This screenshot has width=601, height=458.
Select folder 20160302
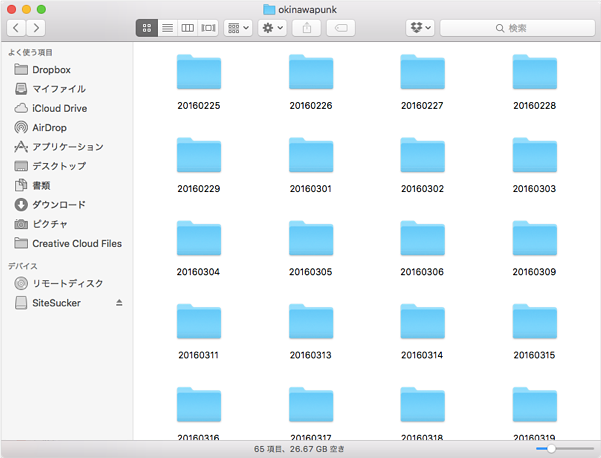click(x=422, y=166)
